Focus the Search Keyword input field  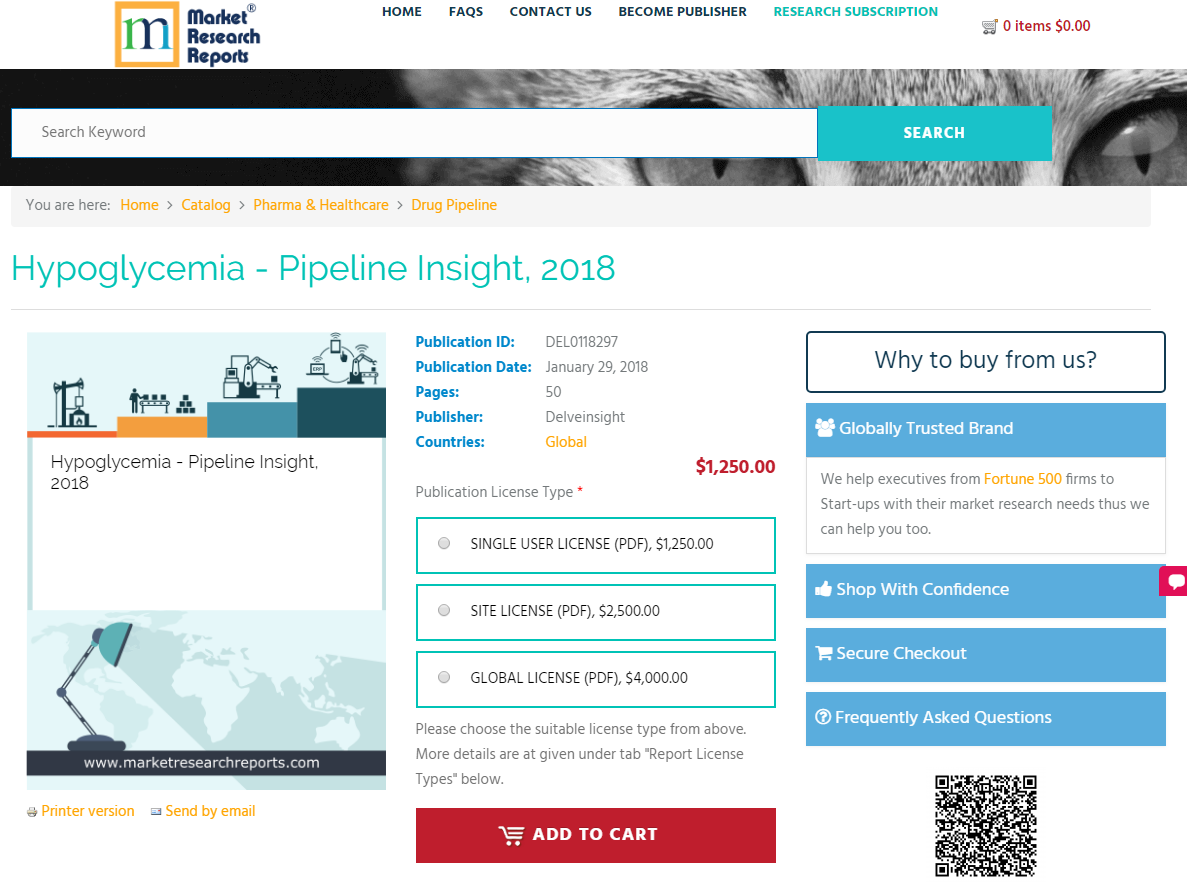tap(414, 133)
